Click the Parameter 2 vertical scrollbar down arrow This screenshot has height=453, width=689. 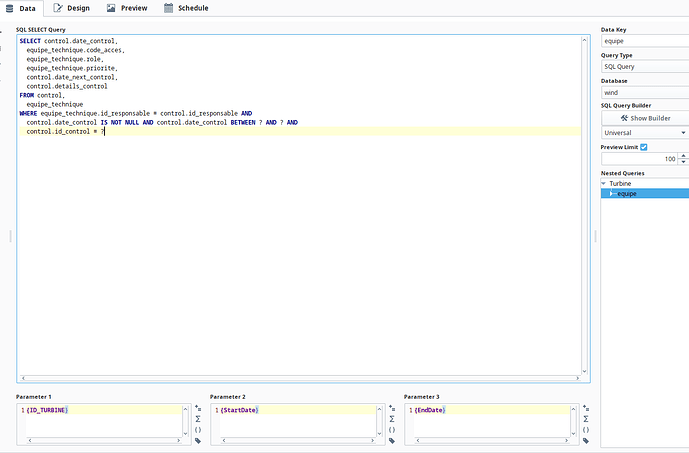(x=379, y=434)
